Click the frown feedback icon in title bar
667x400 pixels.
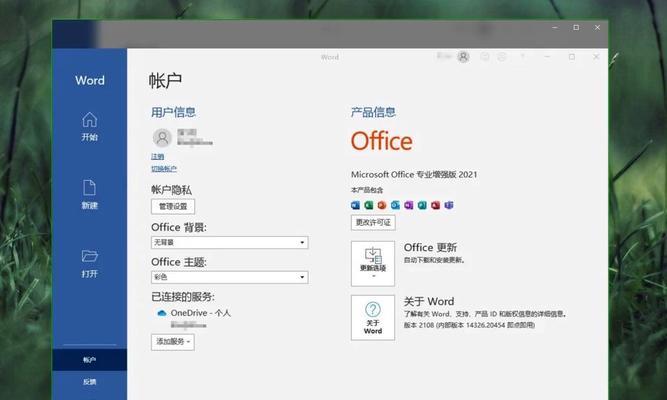pos(502,57)
